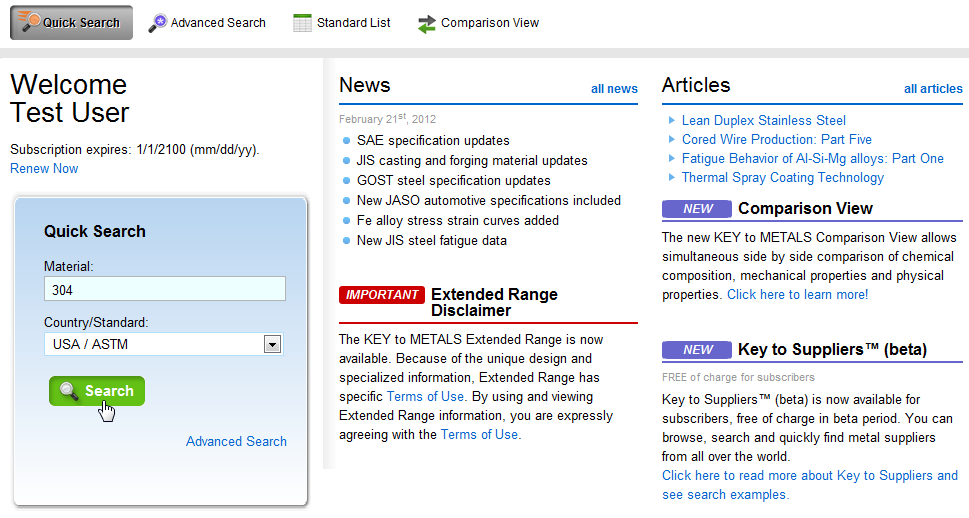Switch to Comparison View tab
The width and height of the screenshot is (969, 518).
tap(478, 23)
